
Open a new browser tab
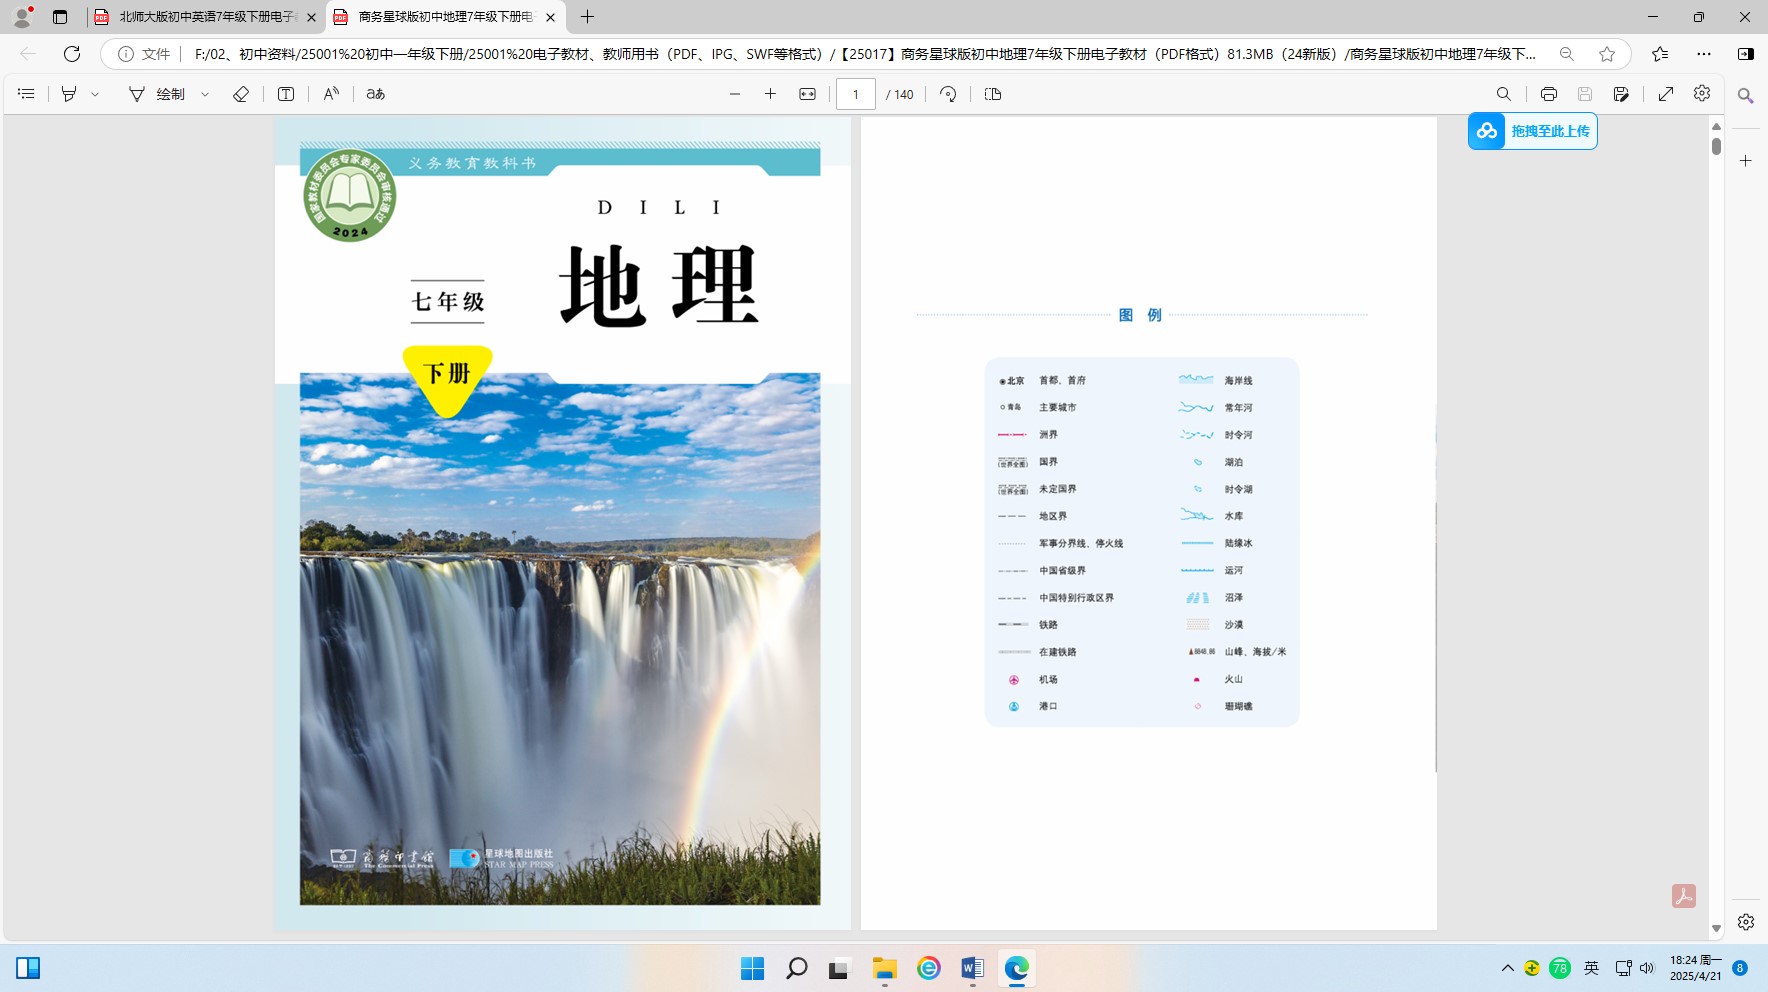click(x=587, y=17)
